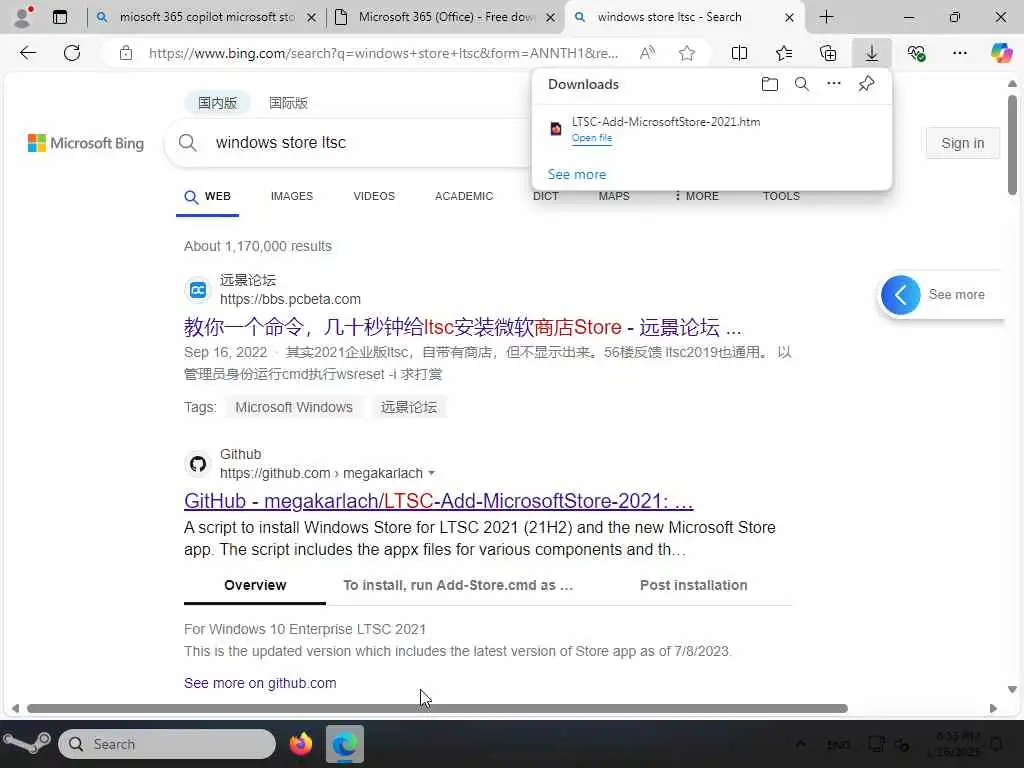The image size is (1024, 768).
Task: Click the 远景论坛 tag
Action: coord(409,408)
